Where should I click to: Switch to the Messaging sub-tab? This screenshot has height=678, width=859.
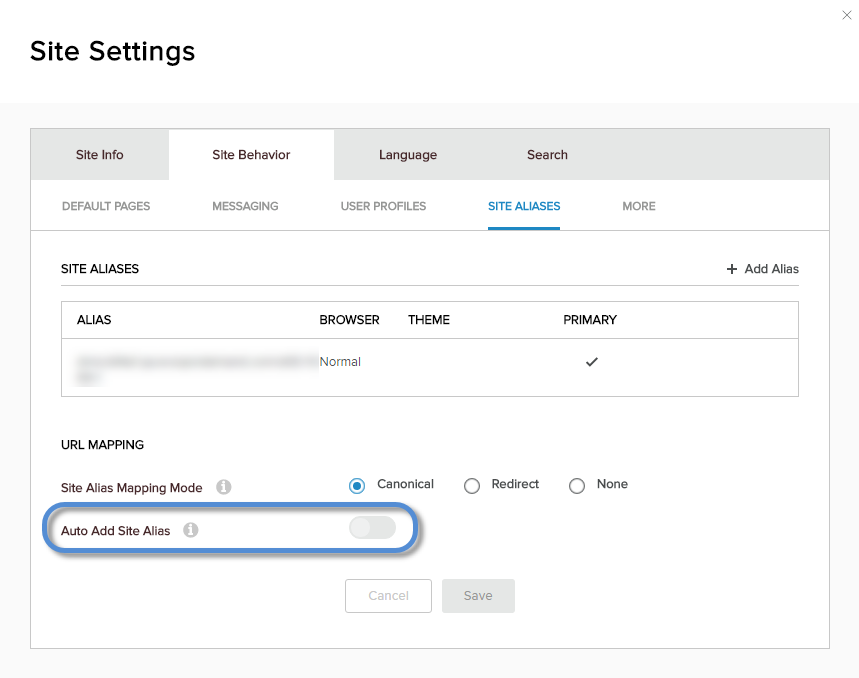point(245,206)
